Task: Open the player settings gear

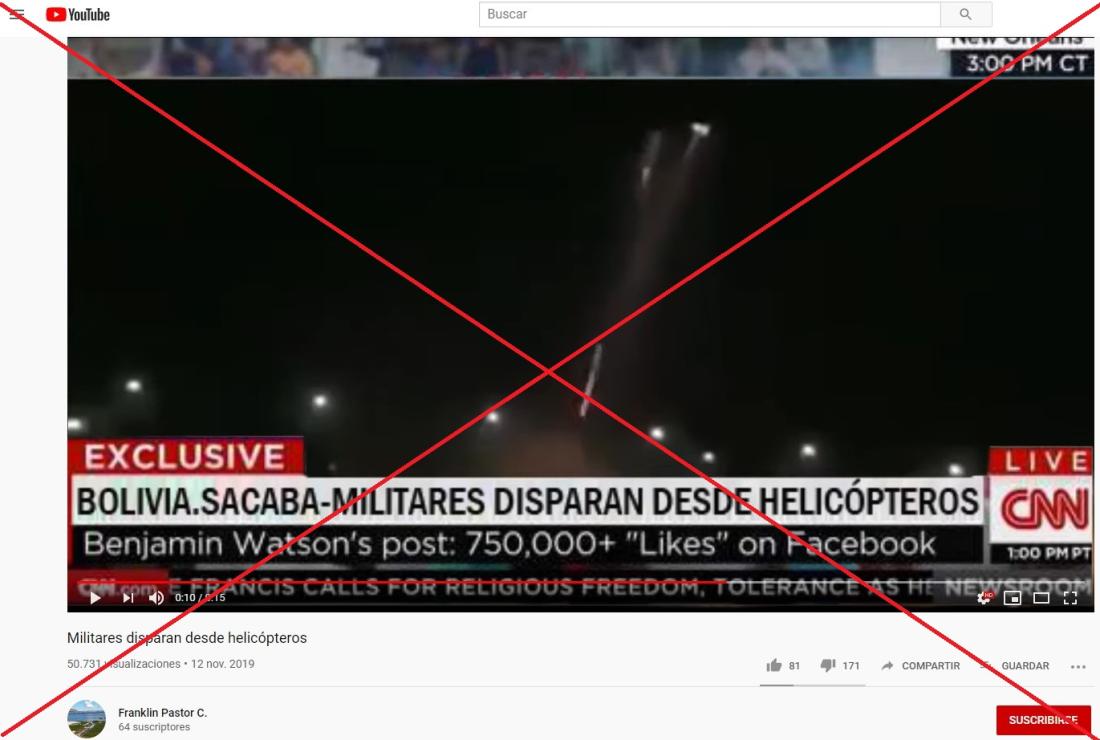Action: click(985, 598)
